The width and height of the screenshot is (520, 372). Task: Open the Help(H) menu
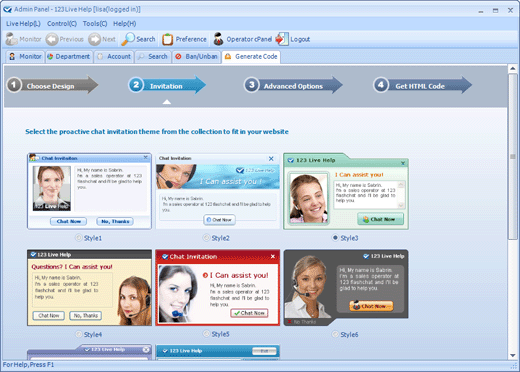pyautogui.click(x=125, y=24)
